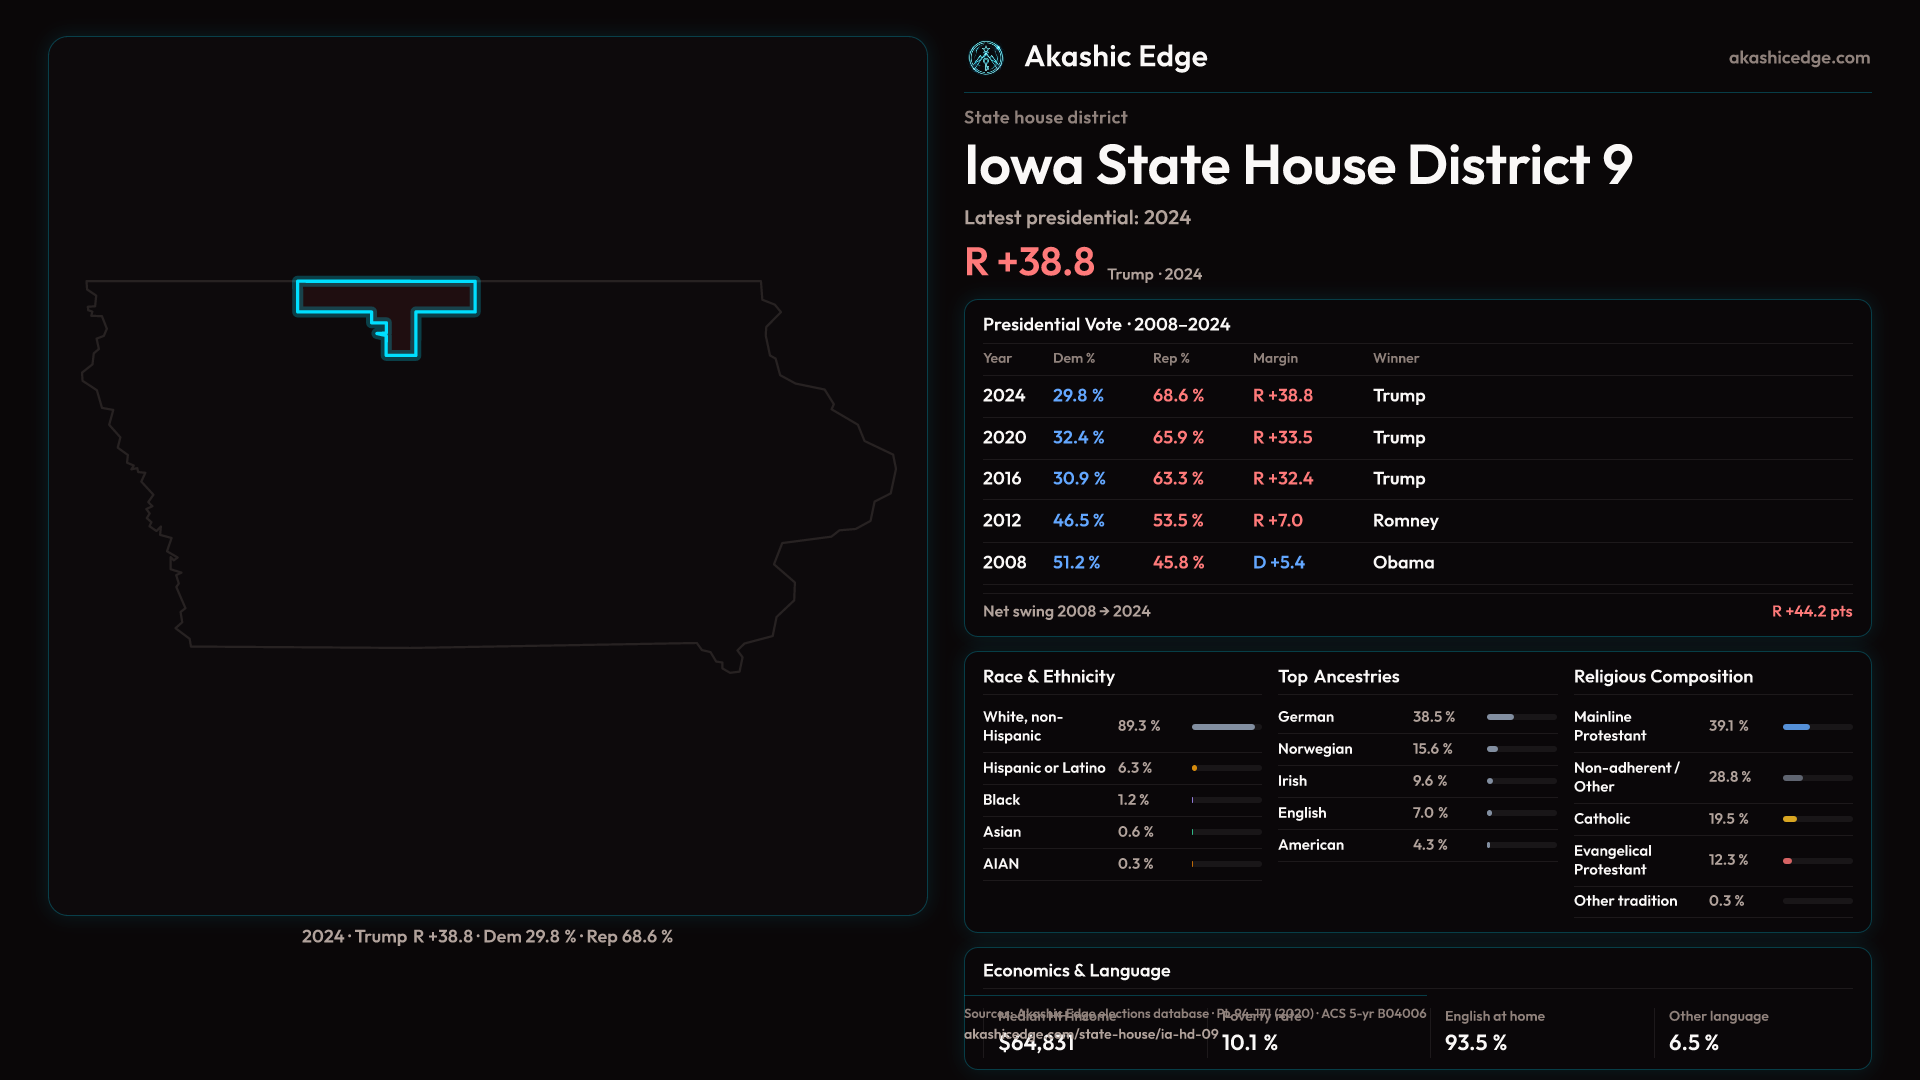This screenshot has height=1080, width=1920.
Task: Click the Akashic Edge logo icon
Action: [986, 58]
